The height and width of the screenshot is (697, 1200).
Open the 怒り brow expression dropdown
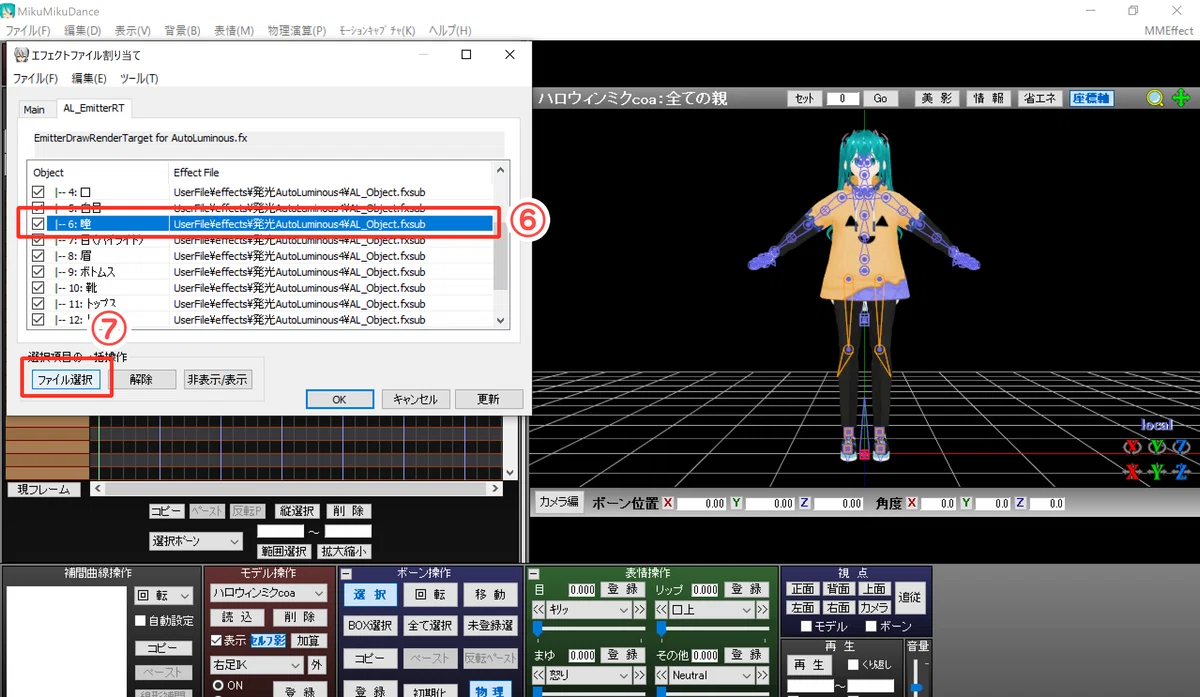click(x=591, y=675)
